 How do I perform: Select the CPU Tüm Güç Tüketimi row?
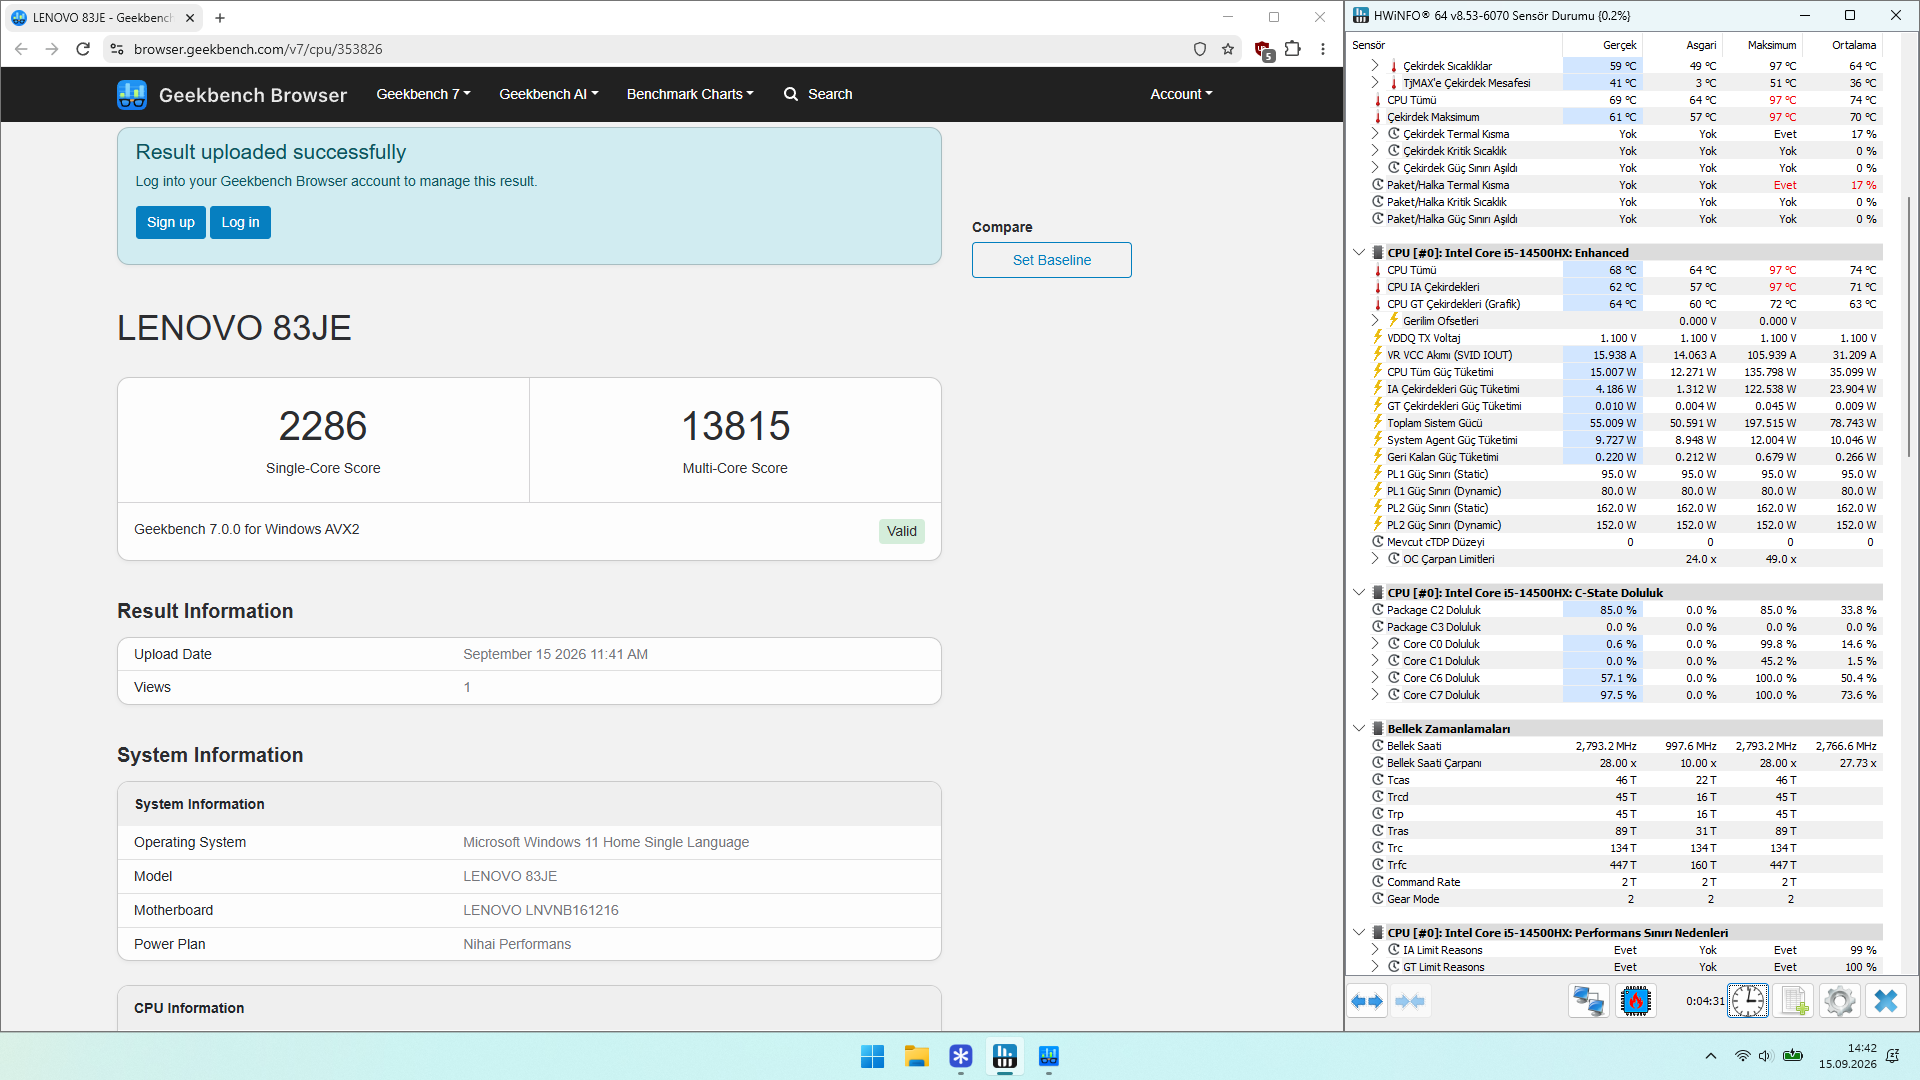coord(1626,372)
